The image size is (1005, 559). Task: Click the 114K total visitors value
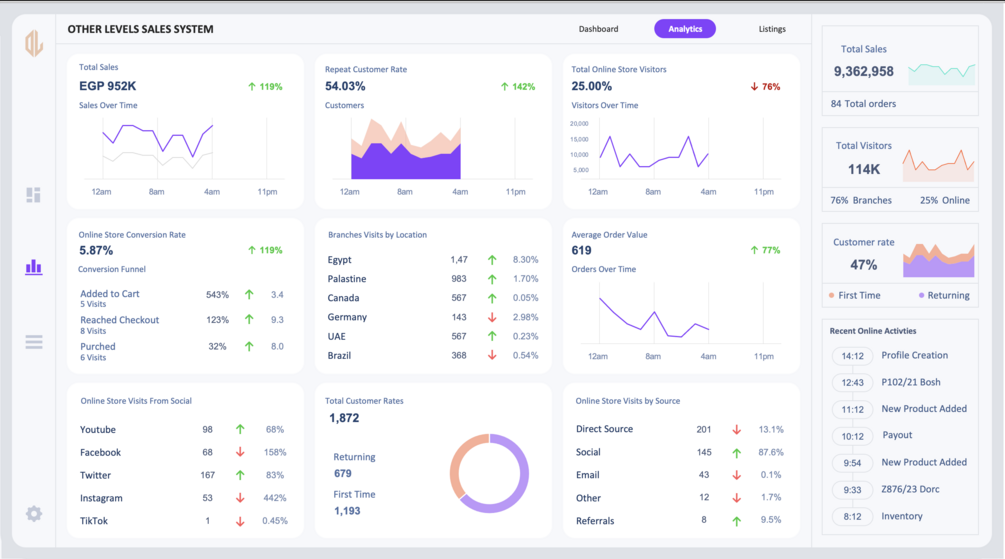(864, 169)
